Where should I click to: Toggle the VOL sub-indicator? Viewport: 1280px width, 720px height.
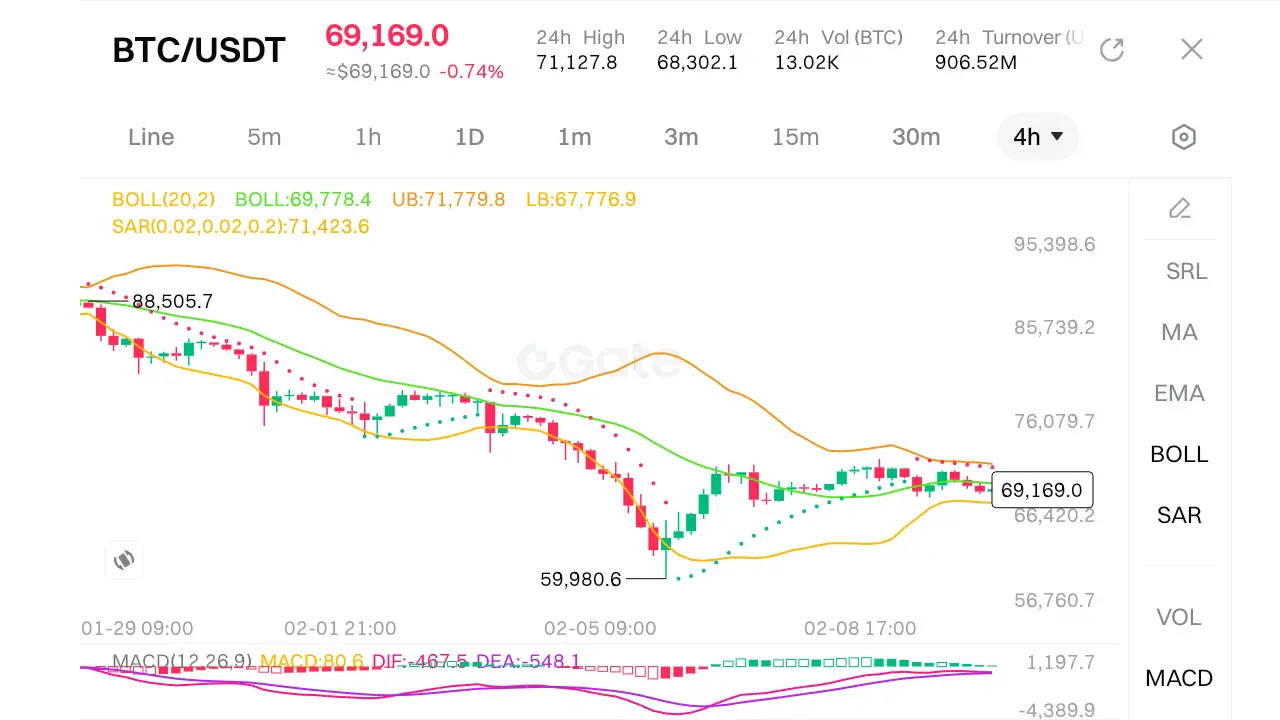click(1179, 617)
